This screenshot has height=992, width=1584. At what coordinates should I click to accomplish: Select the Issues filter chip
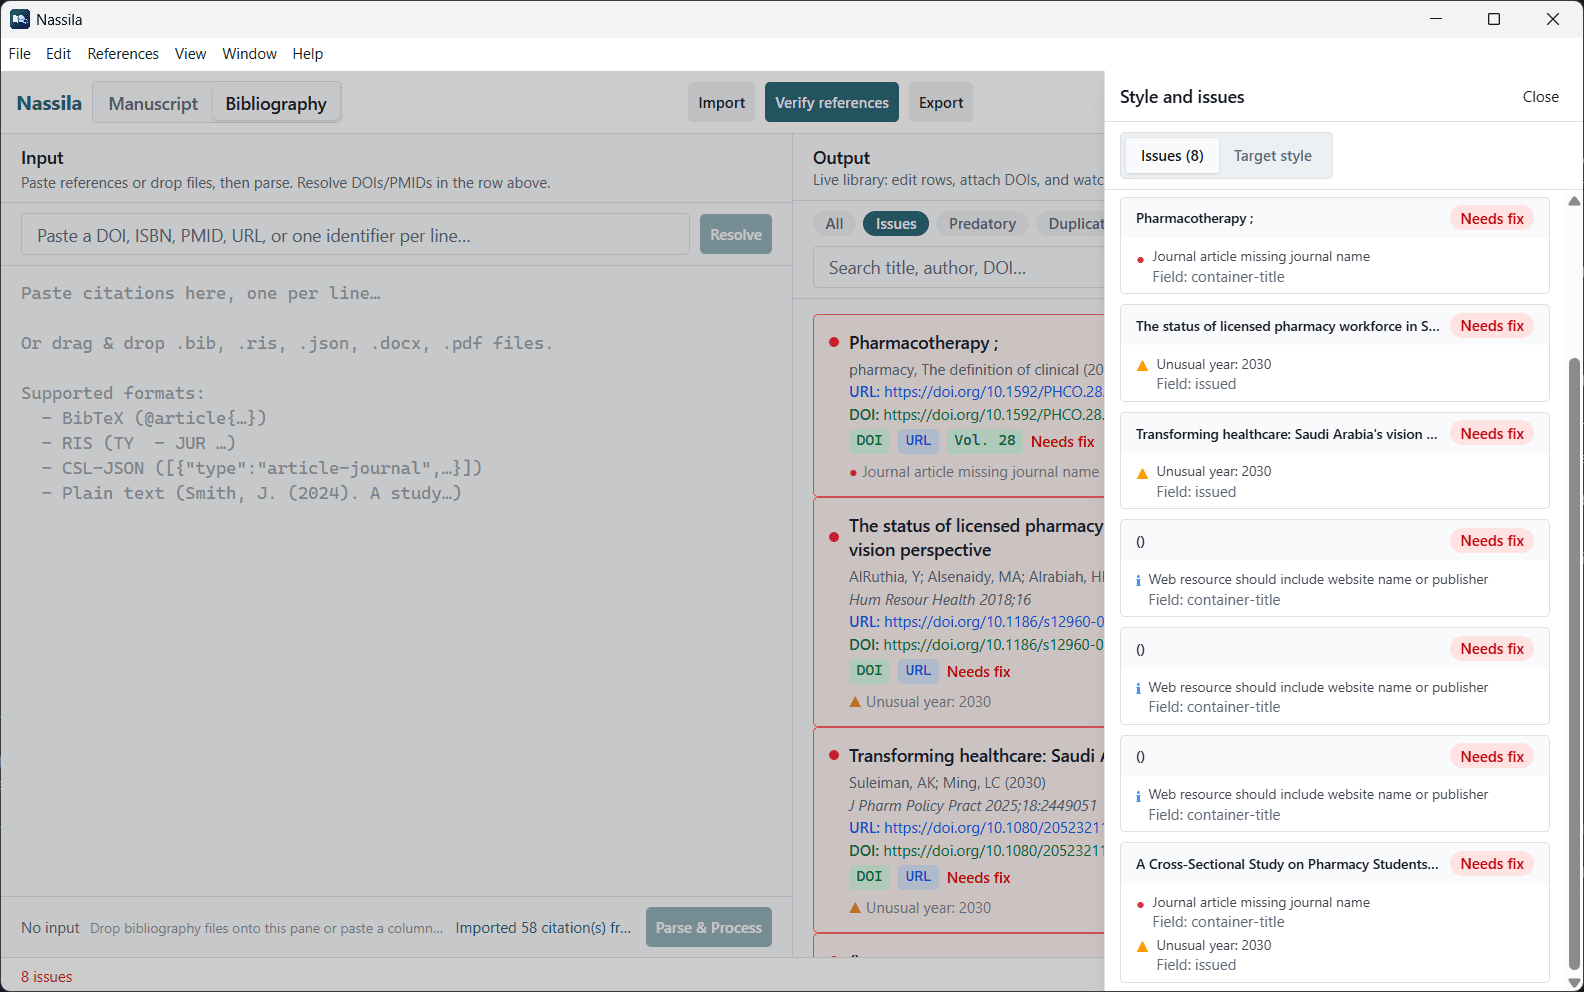[x=896, y=224]
